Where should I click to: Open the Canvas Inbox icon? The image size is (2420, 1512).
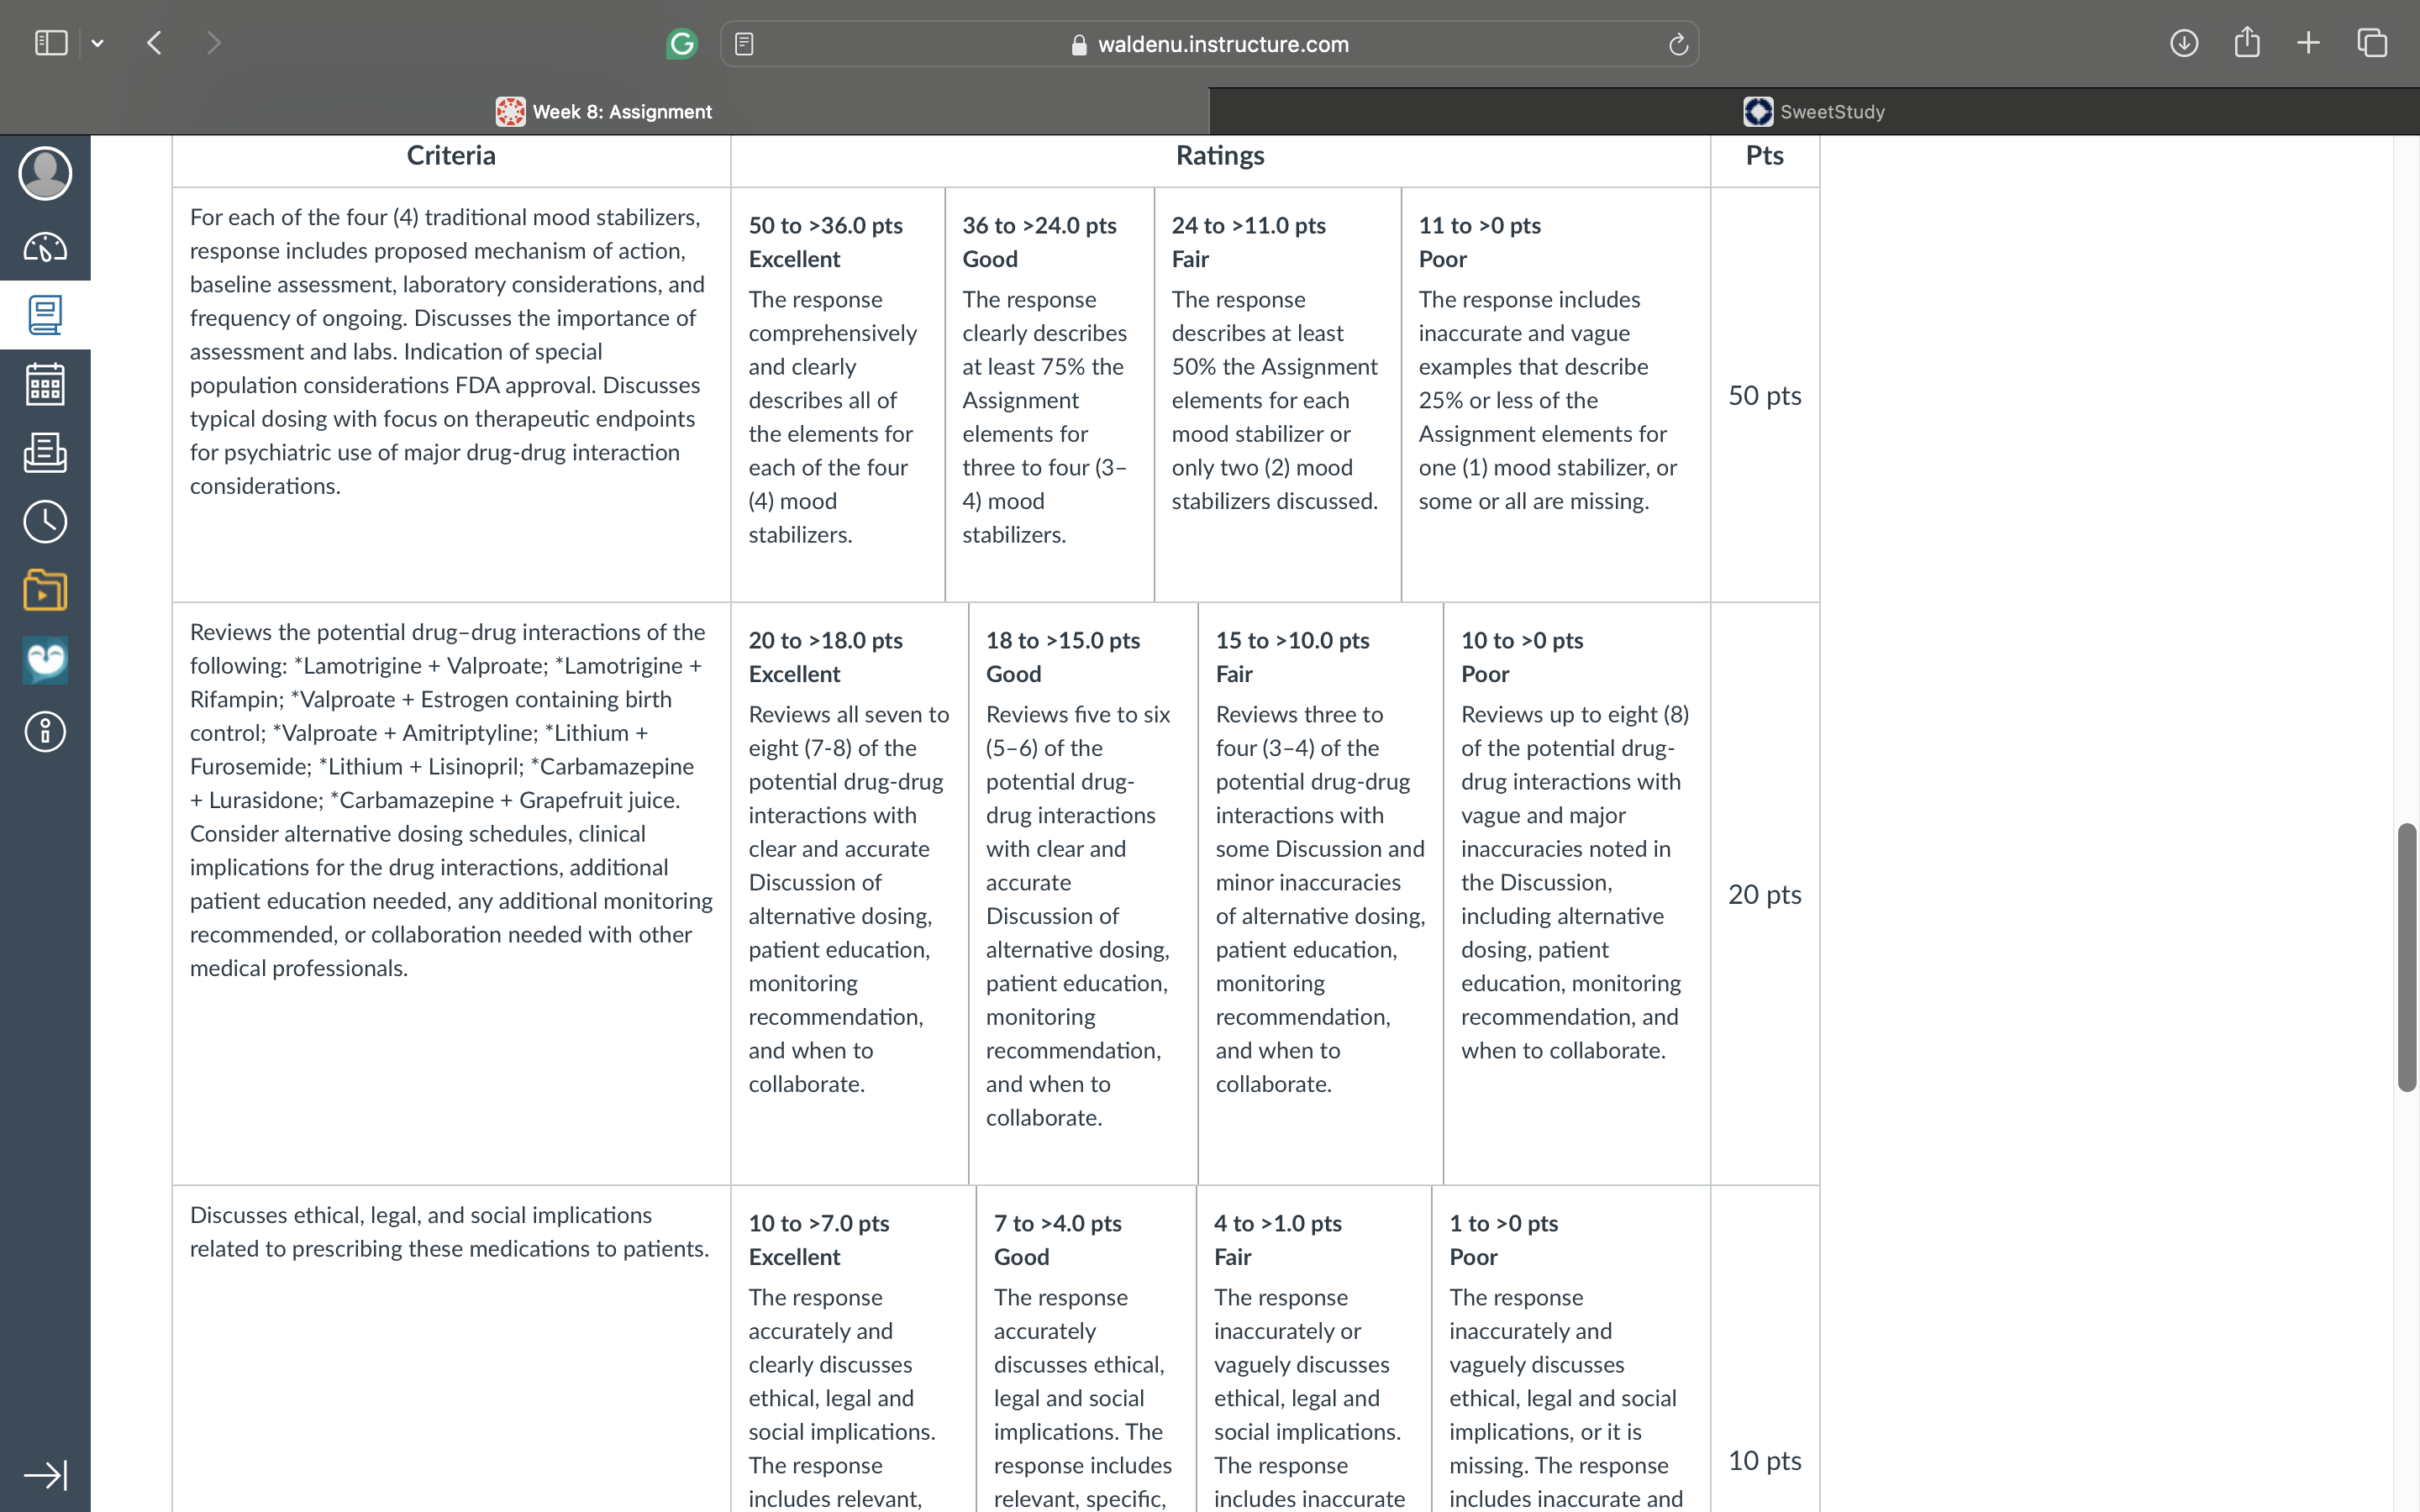(x=45, y=453)
